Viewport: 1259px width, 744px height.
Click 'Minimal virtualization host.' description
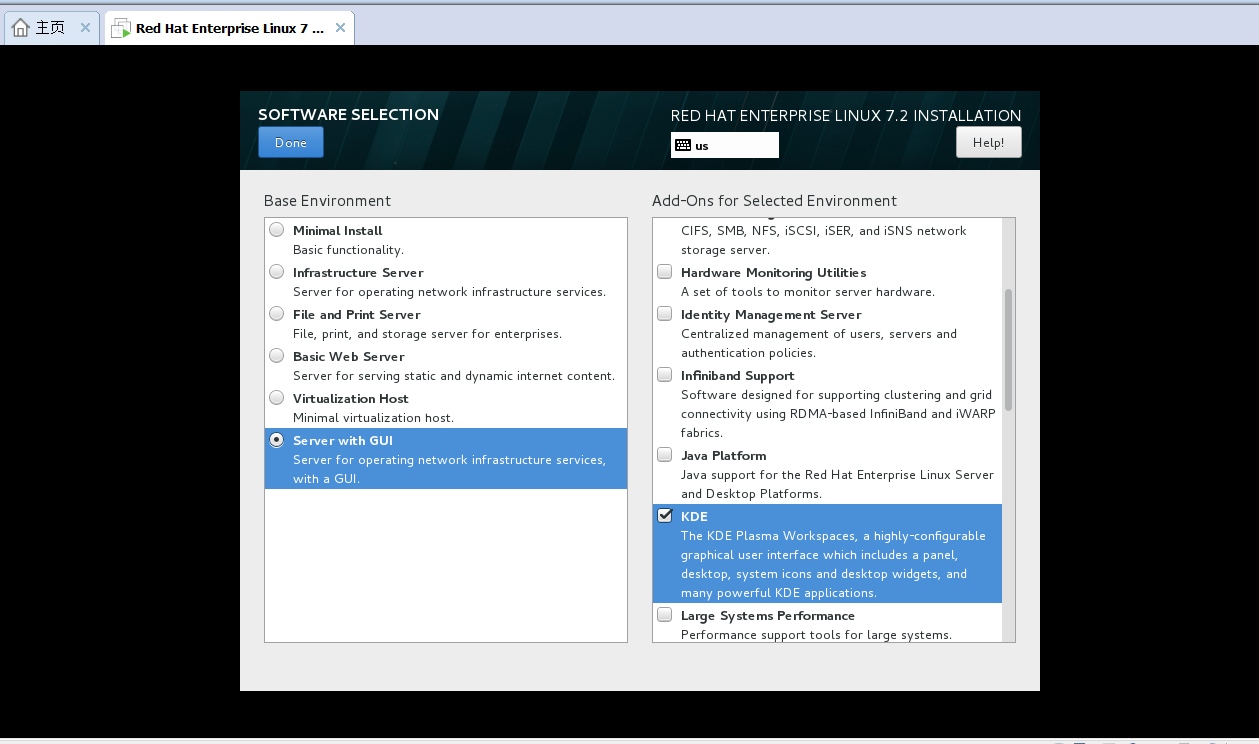(373, 418)
